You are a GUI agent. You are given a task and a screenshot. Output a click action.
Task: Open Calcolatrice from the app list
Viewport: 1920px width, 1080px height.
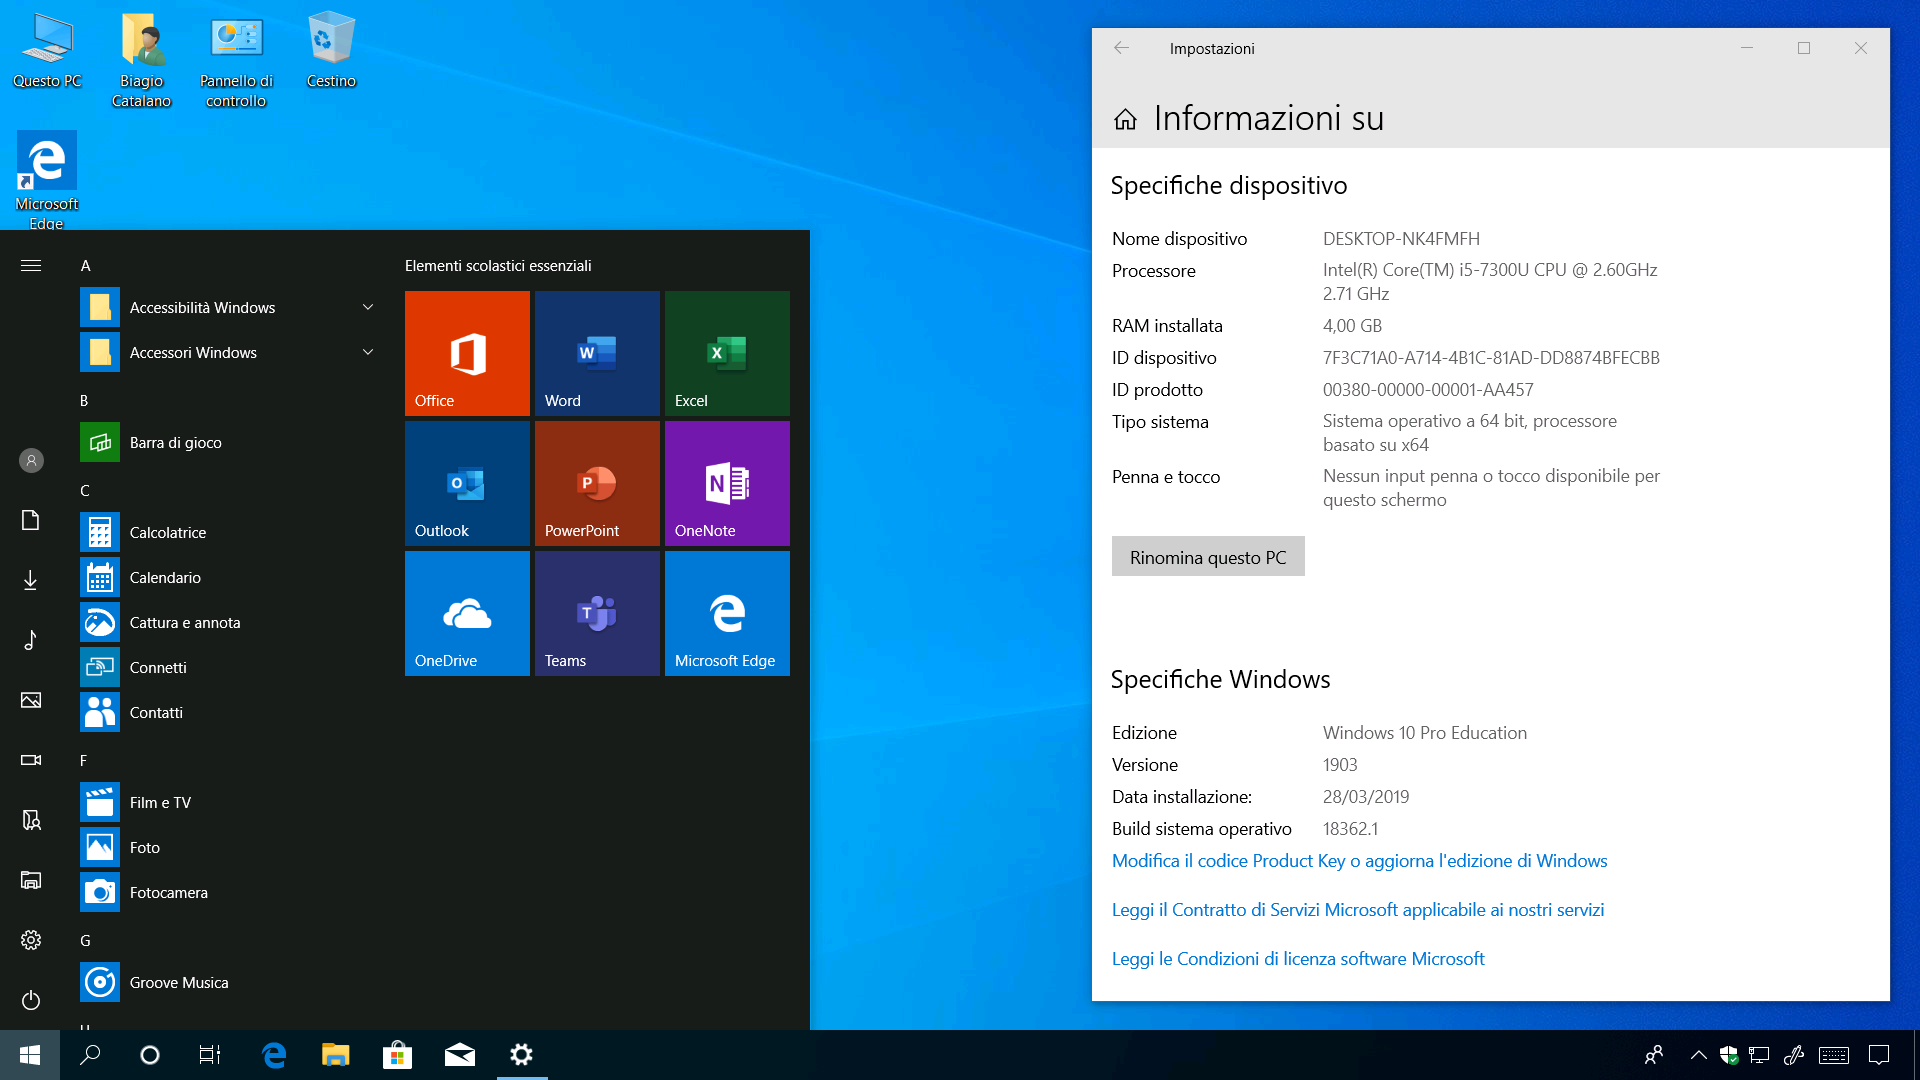tap(230, 532)
